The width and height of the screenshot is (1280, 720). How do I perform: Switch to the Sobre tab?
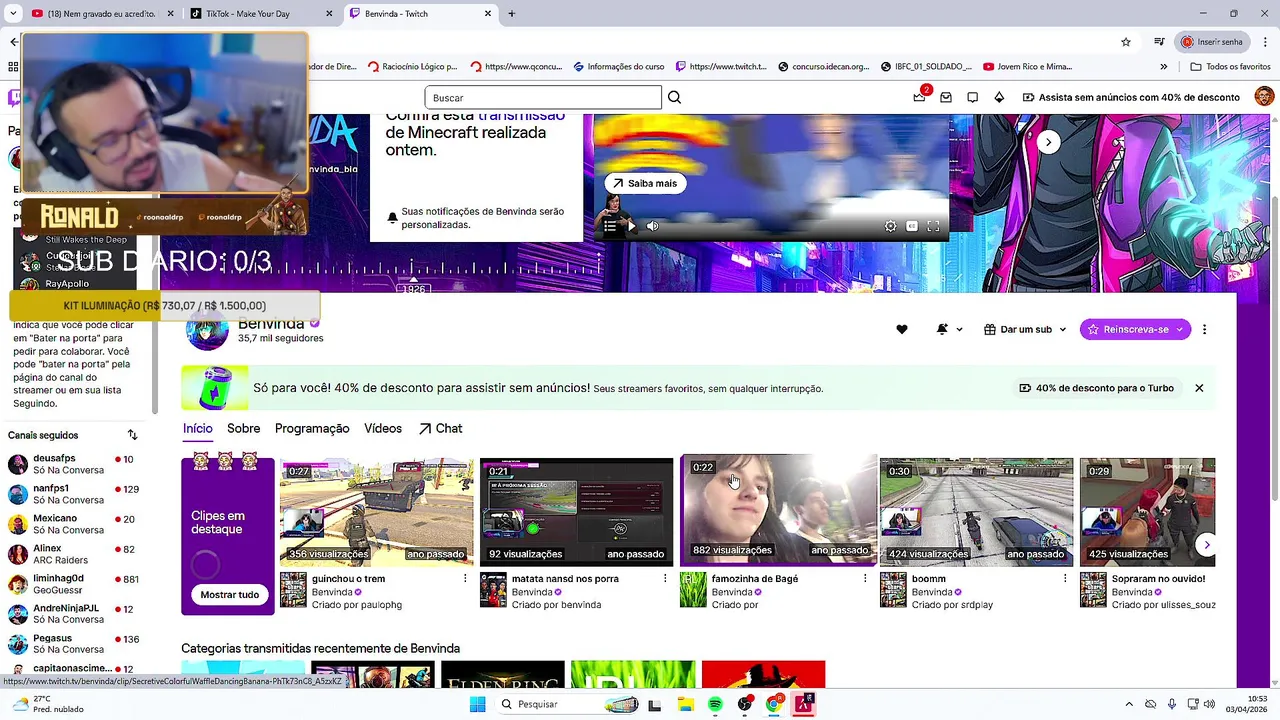tap(243, 428)
